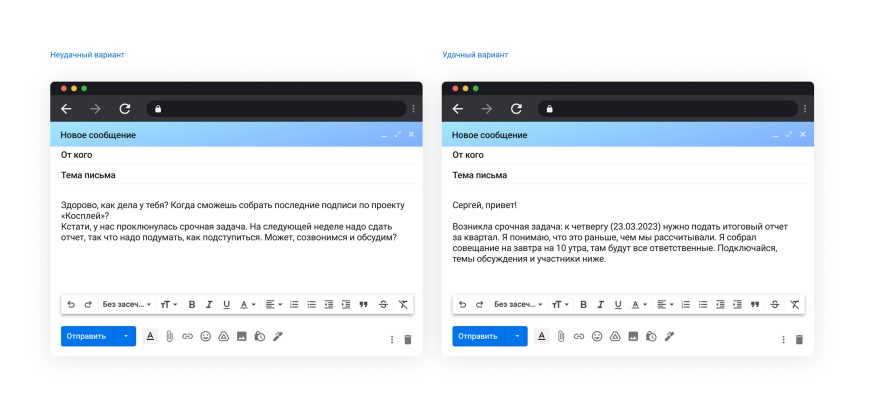Click the pen signature icon in left window

tap(277, 337)
